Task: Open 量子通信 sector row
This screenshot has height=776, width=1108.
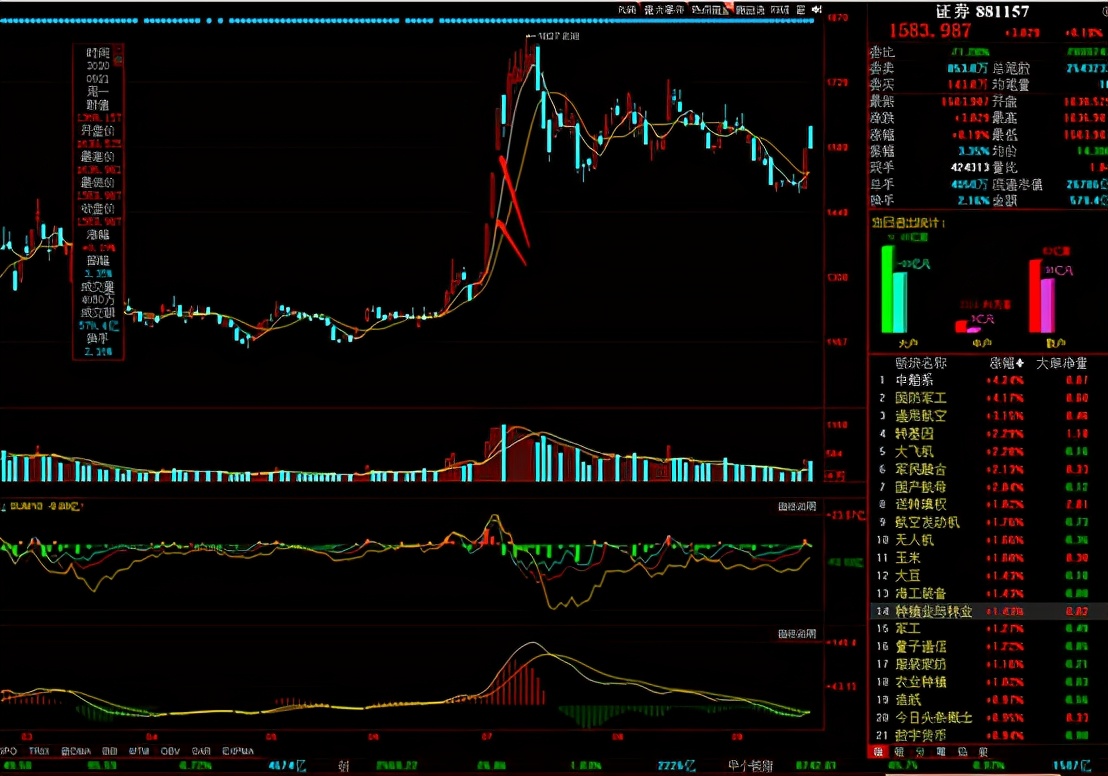Action: click(989, 647)
